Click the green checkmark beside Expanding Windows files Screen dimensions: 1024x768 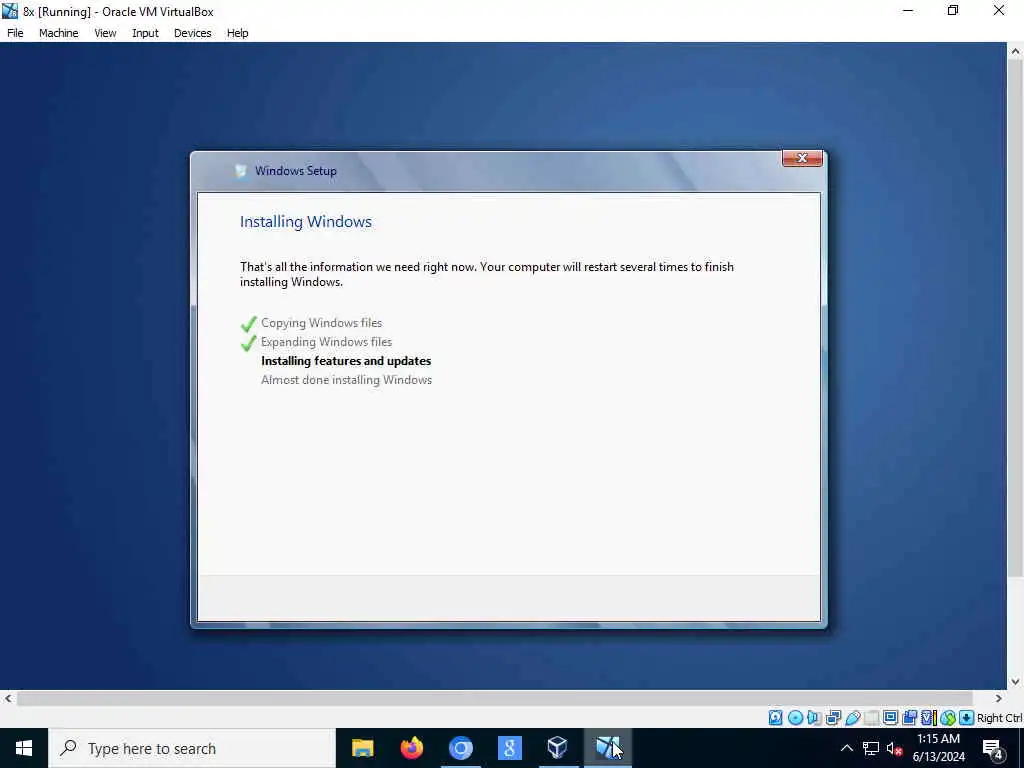(x=248, y=343)
